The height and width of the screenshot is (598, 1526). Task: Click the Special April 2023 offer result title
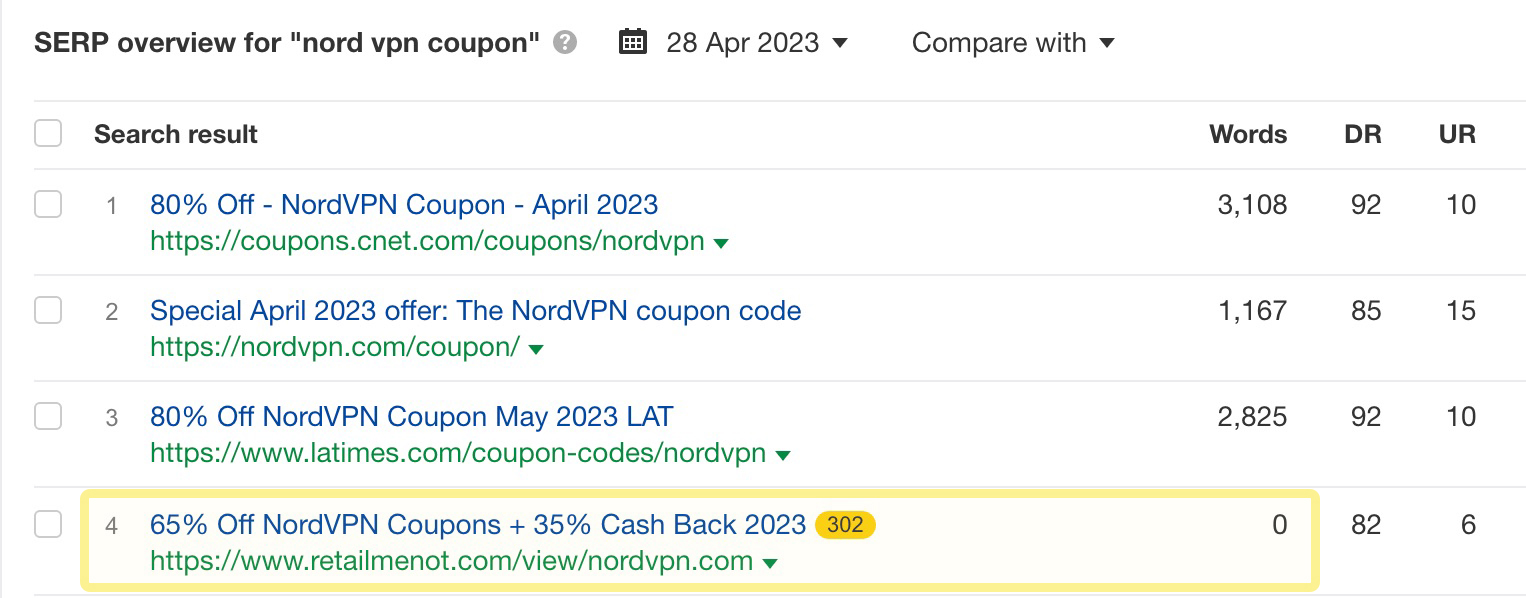(x=475, y=311)
